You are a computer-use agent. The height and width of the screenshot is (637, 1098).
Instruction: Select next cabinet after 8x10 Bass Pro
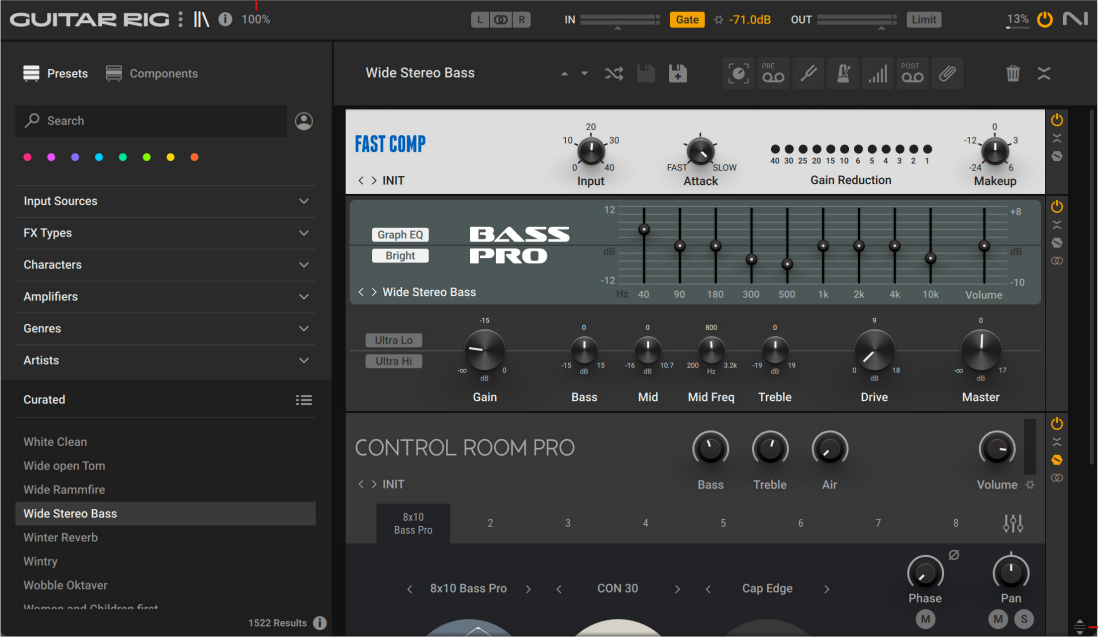(x=528, y=589)
